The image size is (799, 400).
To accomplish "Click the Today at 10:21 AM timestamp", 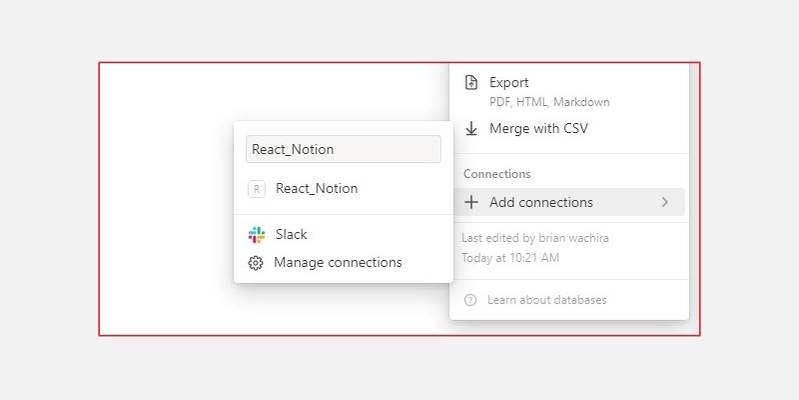I will click(510, 258).
